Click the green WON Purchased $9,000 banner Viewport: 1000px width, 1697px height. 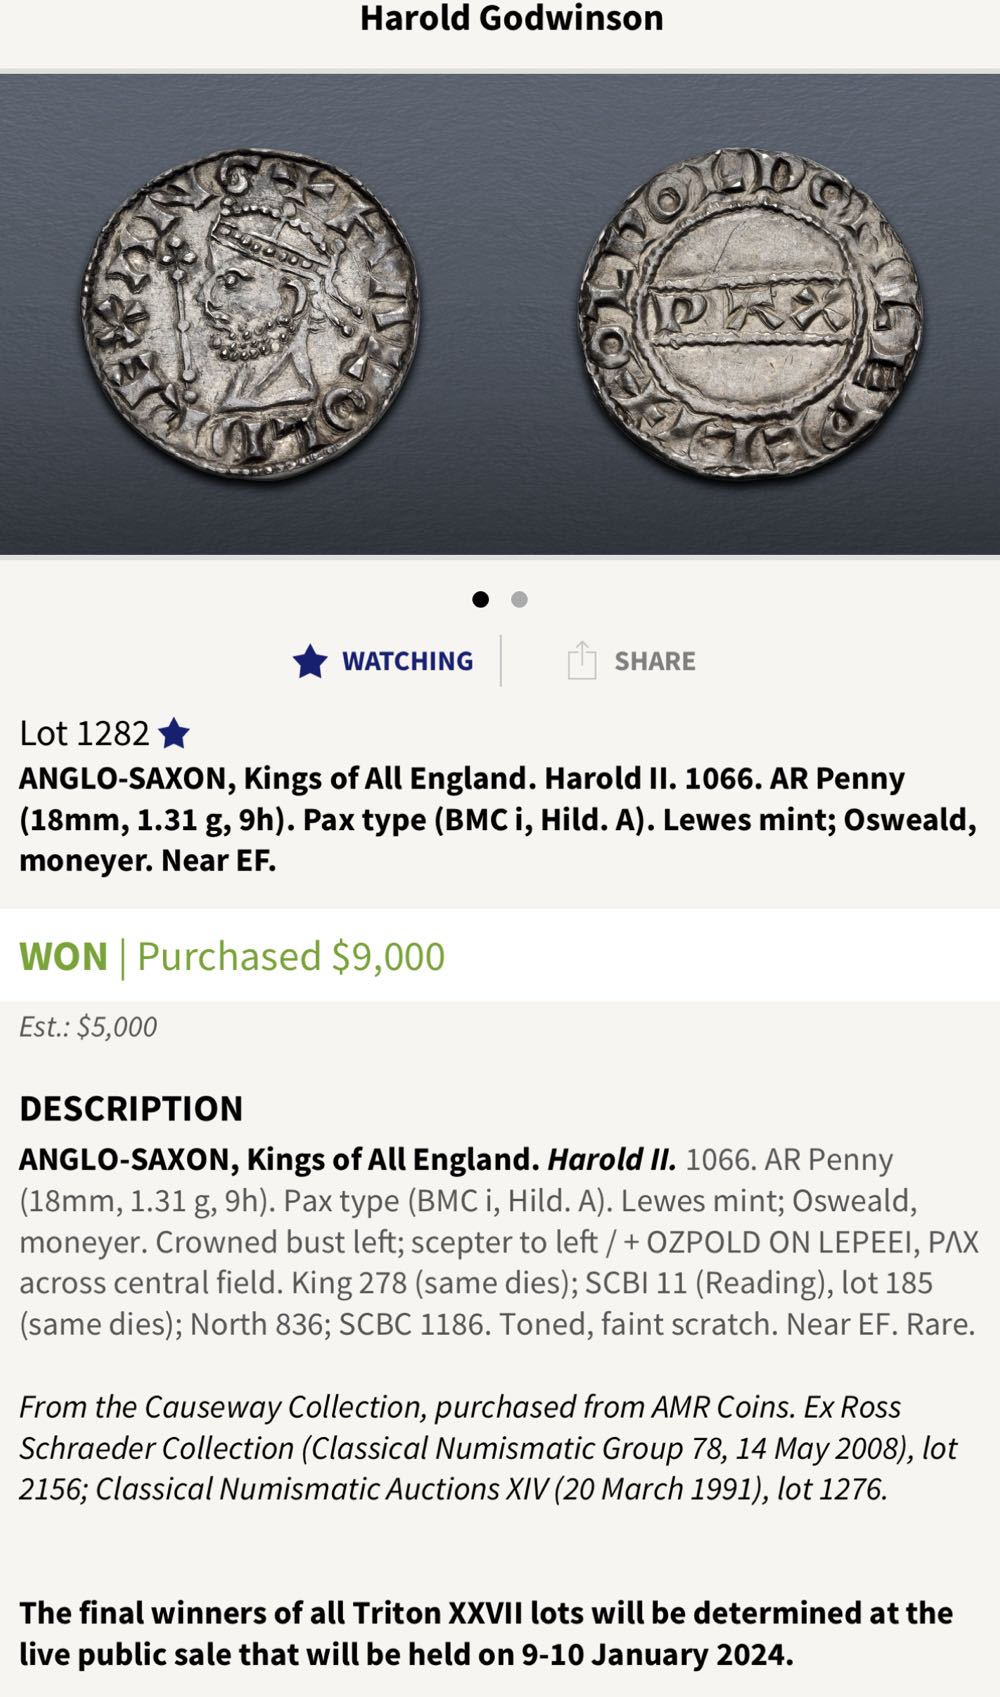234,958
